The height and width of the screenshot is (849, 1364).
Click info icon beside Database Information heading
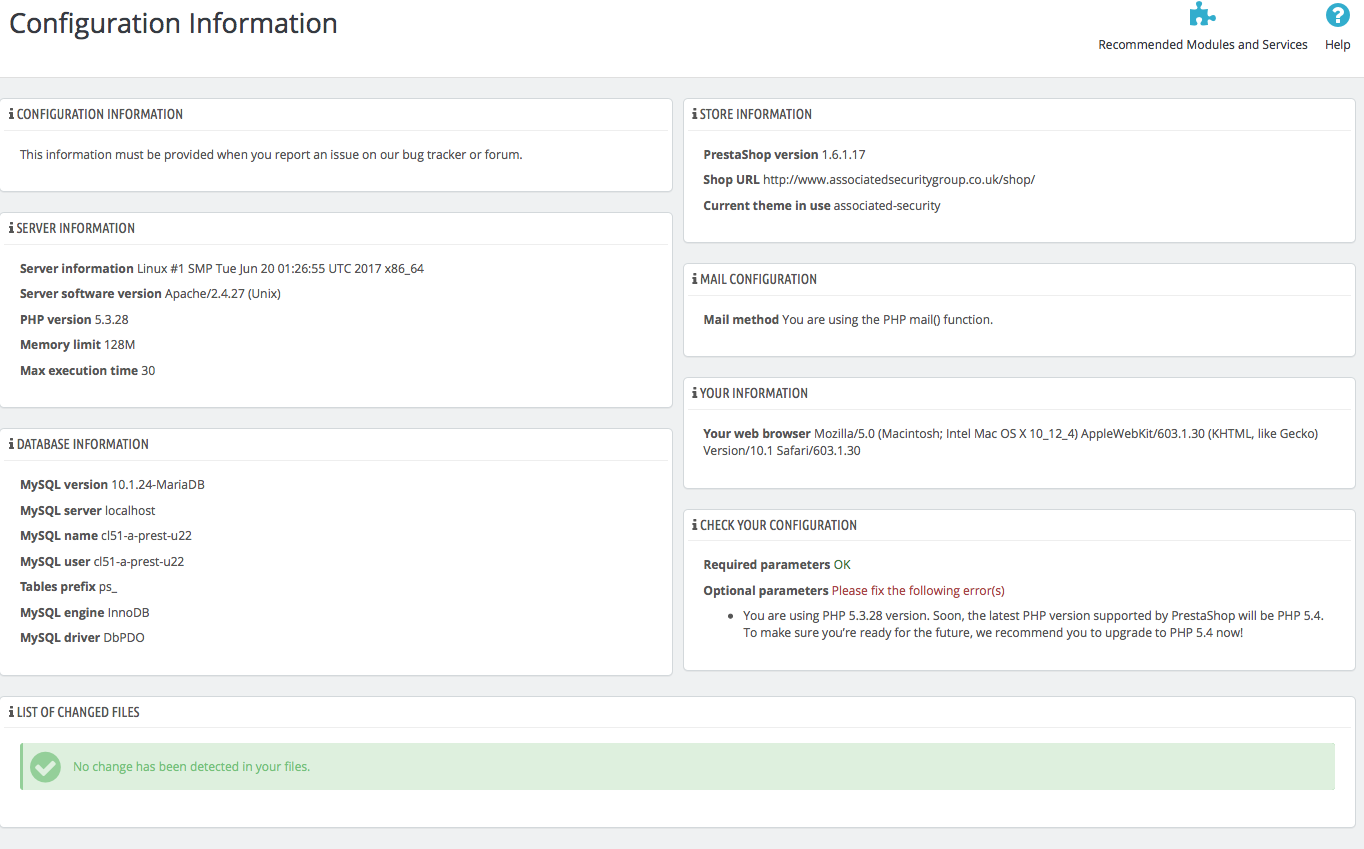[11, 444]
